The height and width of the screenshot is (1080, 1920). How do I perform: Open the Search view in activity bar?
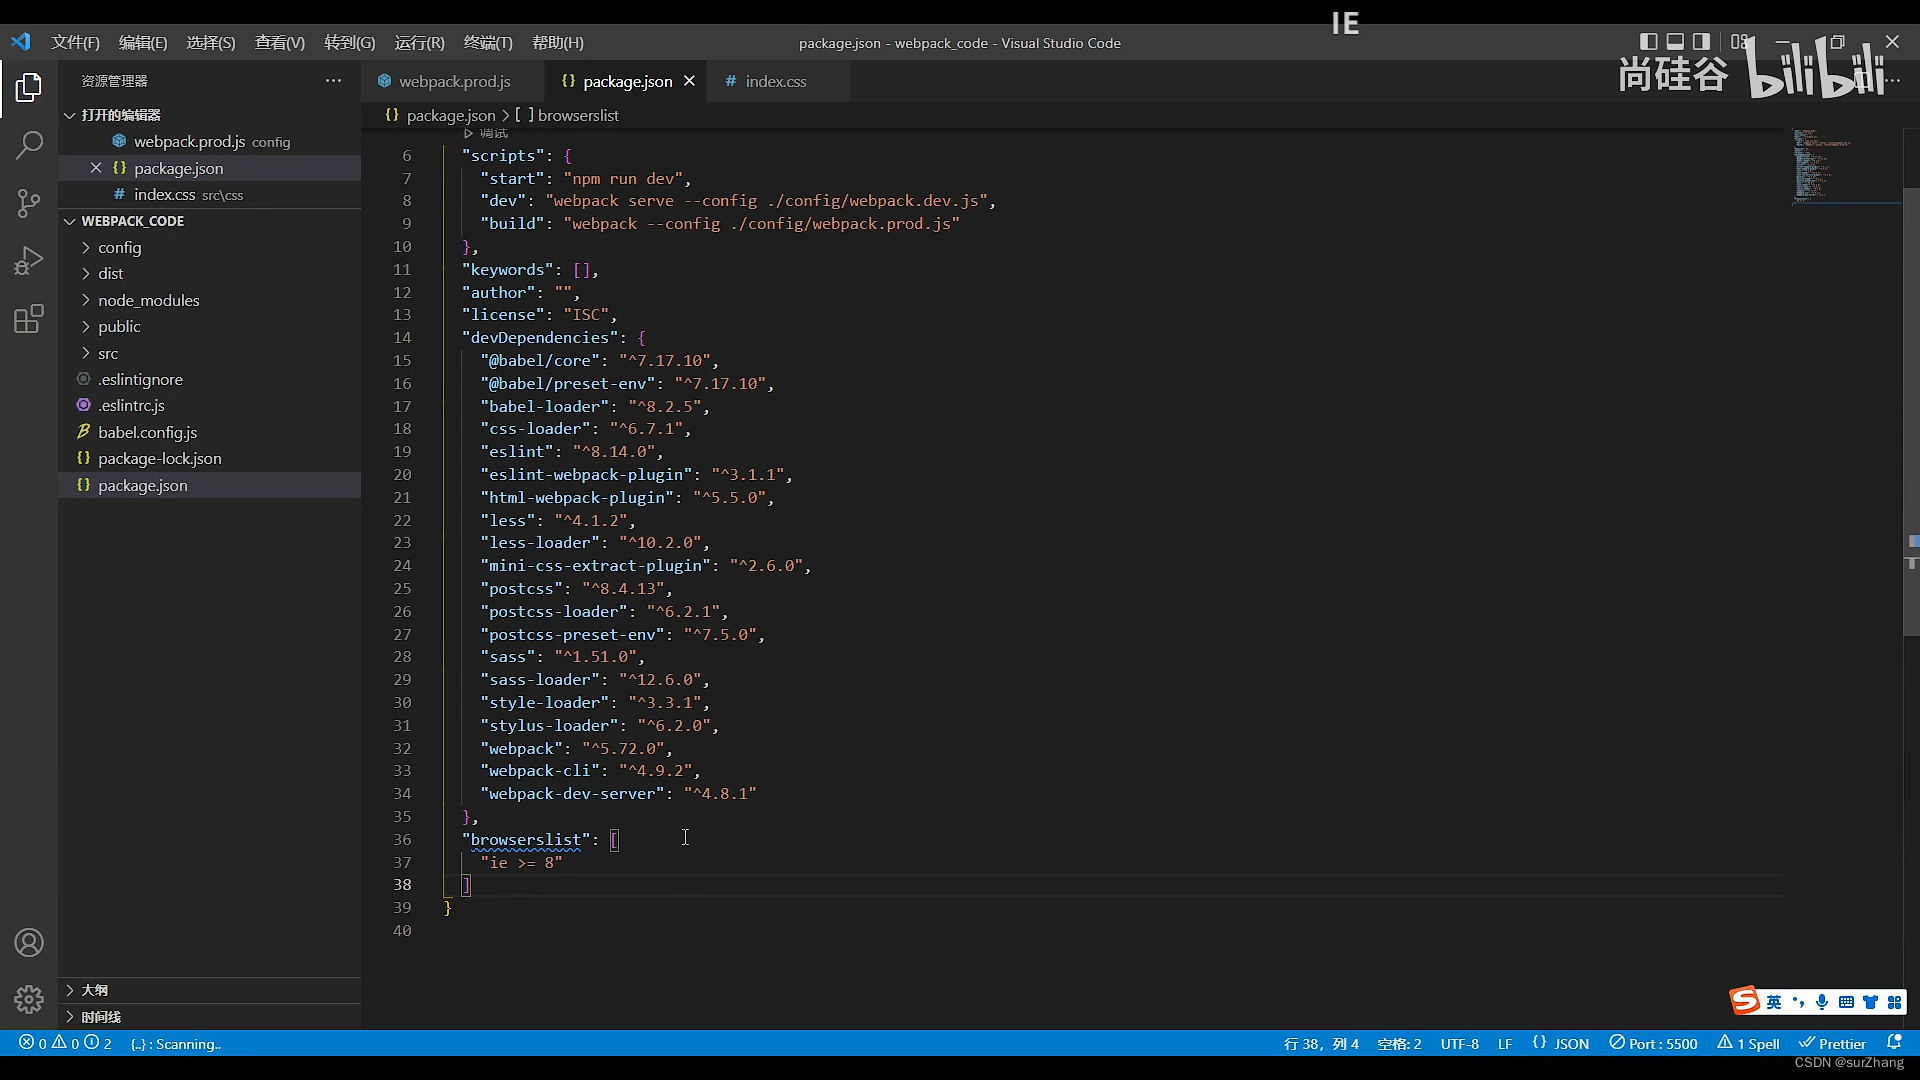pos(29,145)
